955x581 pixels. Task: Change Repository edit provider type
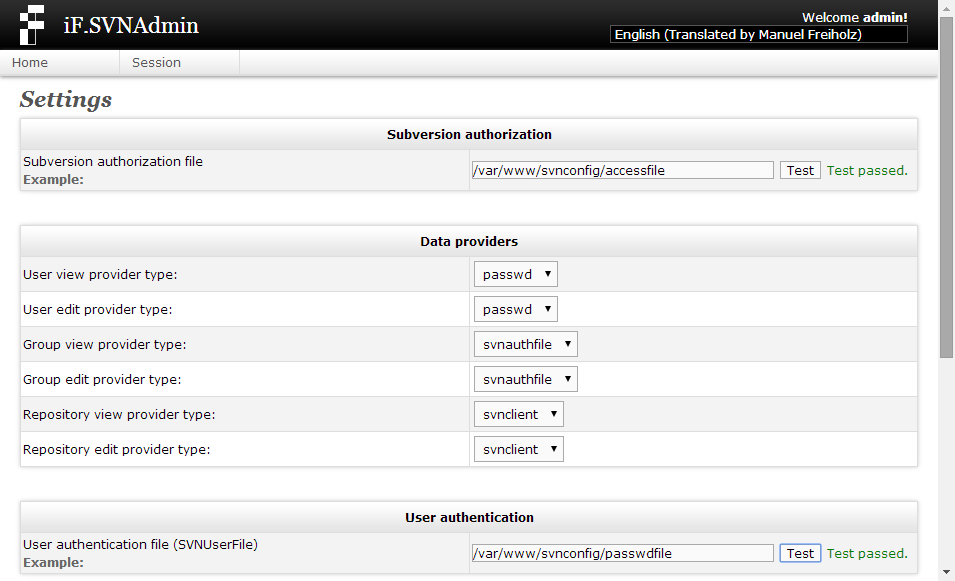point(519,449)
